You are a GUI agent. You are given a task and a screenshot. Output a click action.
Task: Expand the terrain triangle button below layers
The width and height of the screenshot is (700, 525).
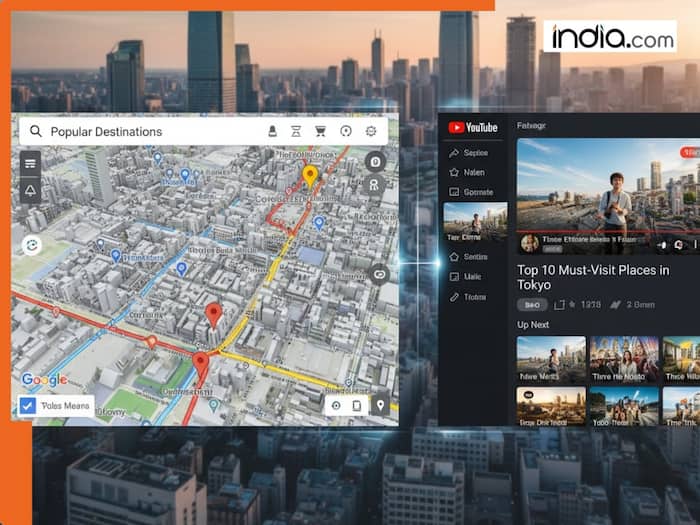(x=30, y=190)
